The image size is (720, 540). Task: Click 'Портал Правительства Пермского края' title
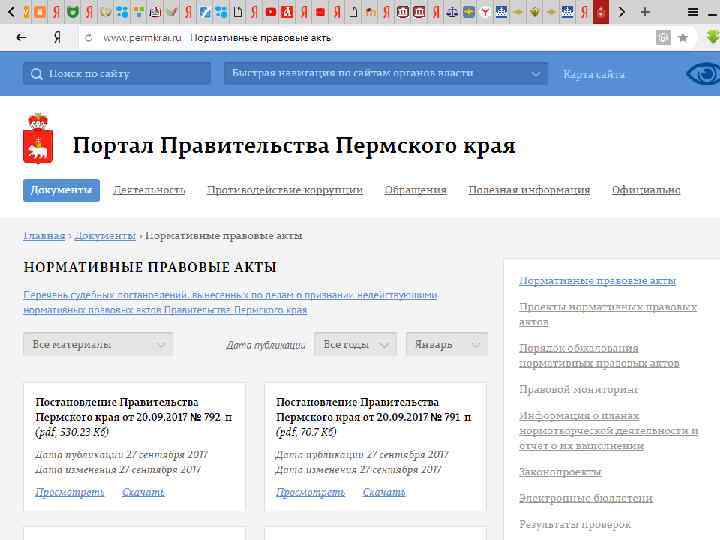click(294, 146)
